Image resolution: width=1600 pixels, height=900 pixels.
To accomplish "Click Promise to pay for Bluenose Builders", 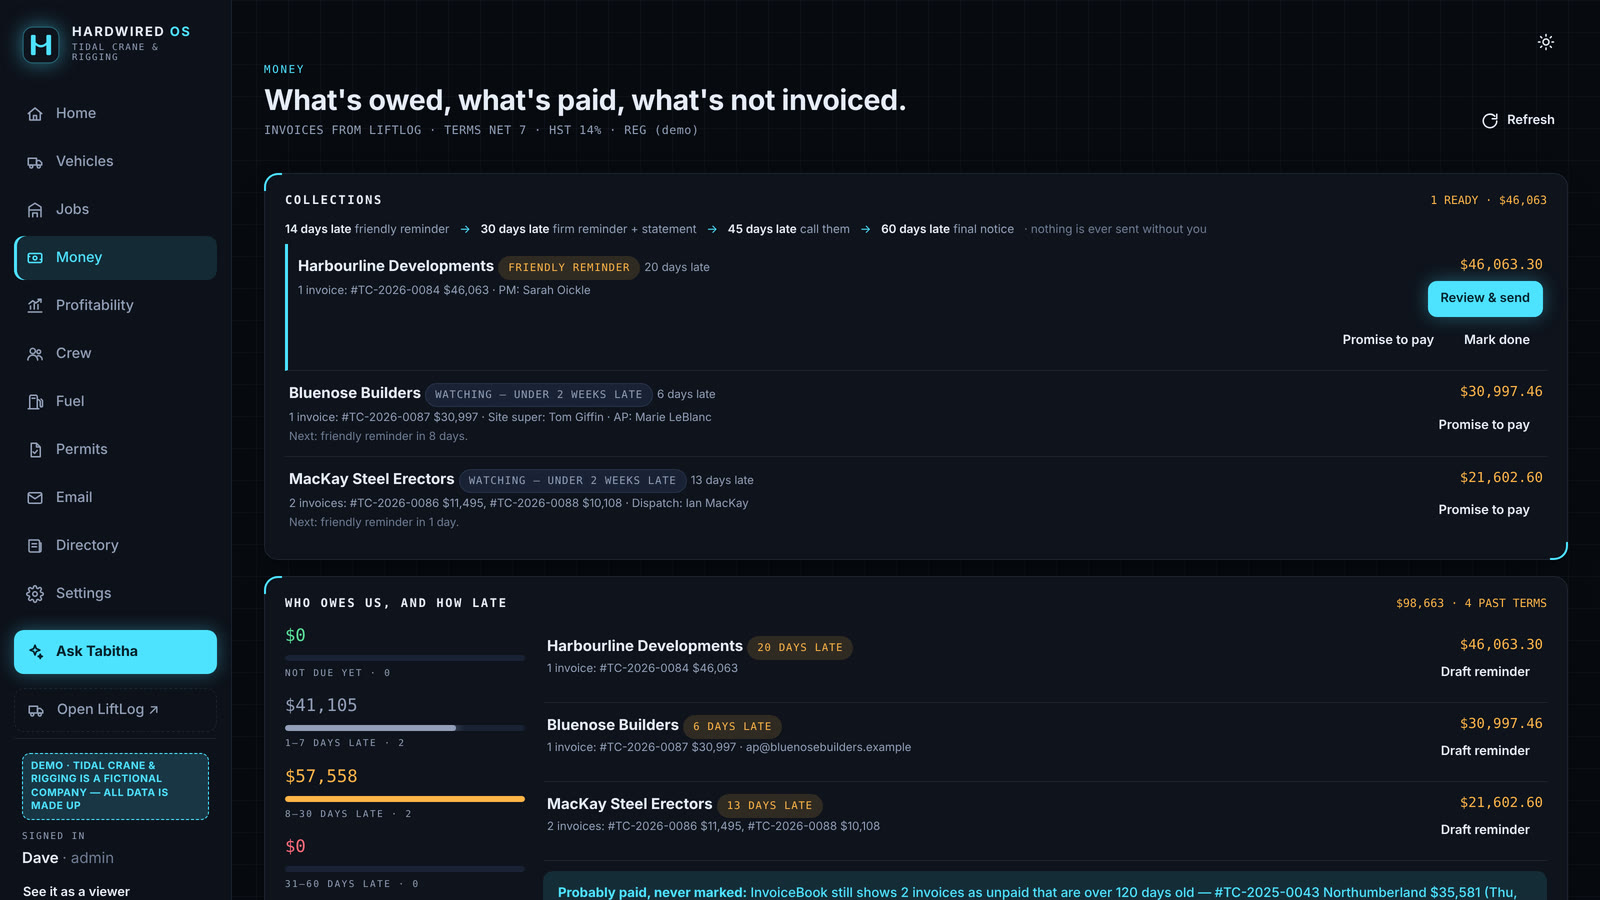I will (1484, 425).
